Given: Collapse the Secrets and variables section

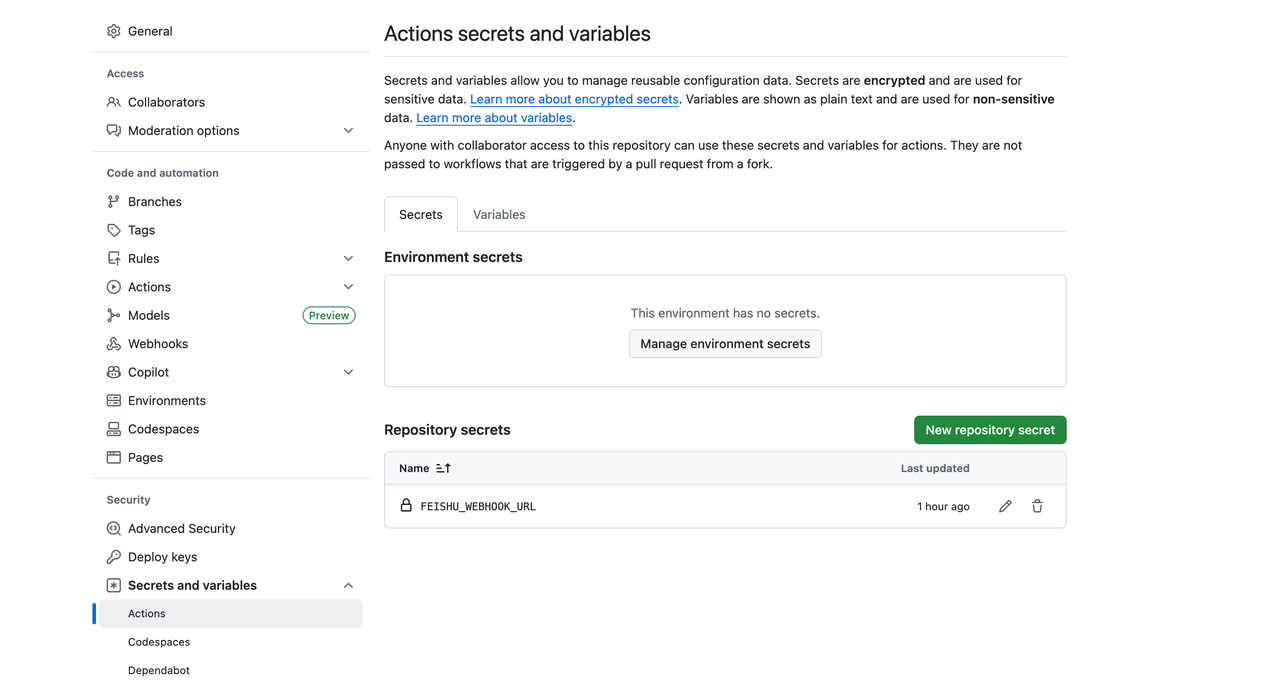Looking at the screenshot, I should (348, 586).
